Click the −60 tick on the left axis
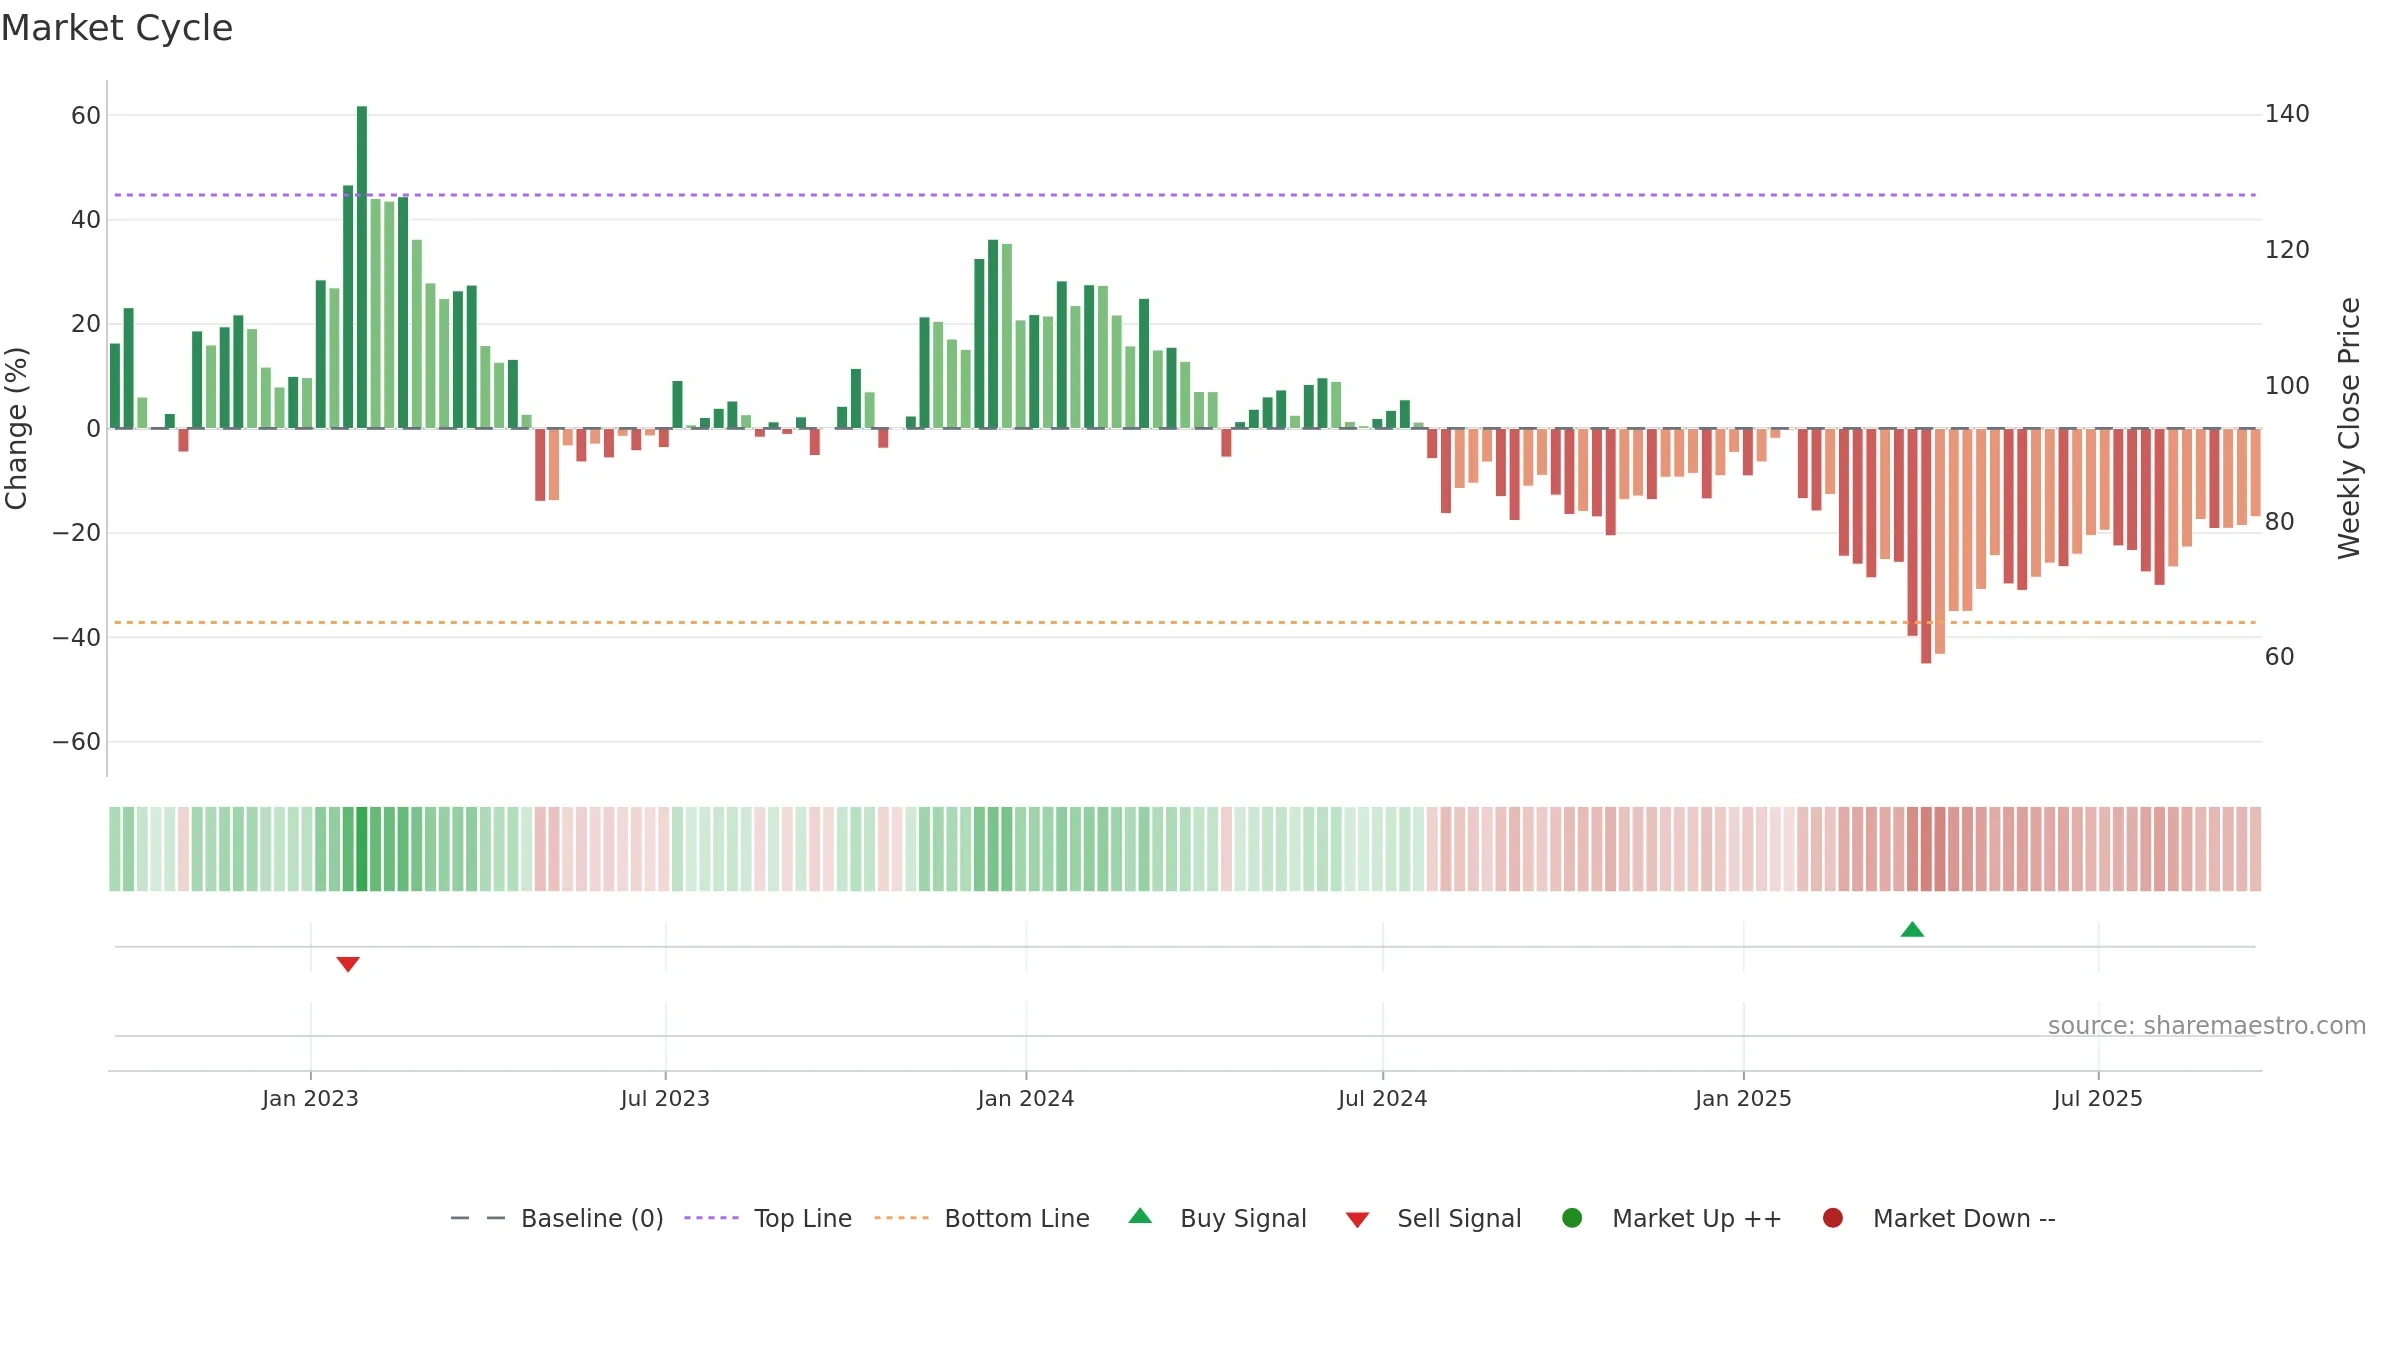 (x=76, y=742)
